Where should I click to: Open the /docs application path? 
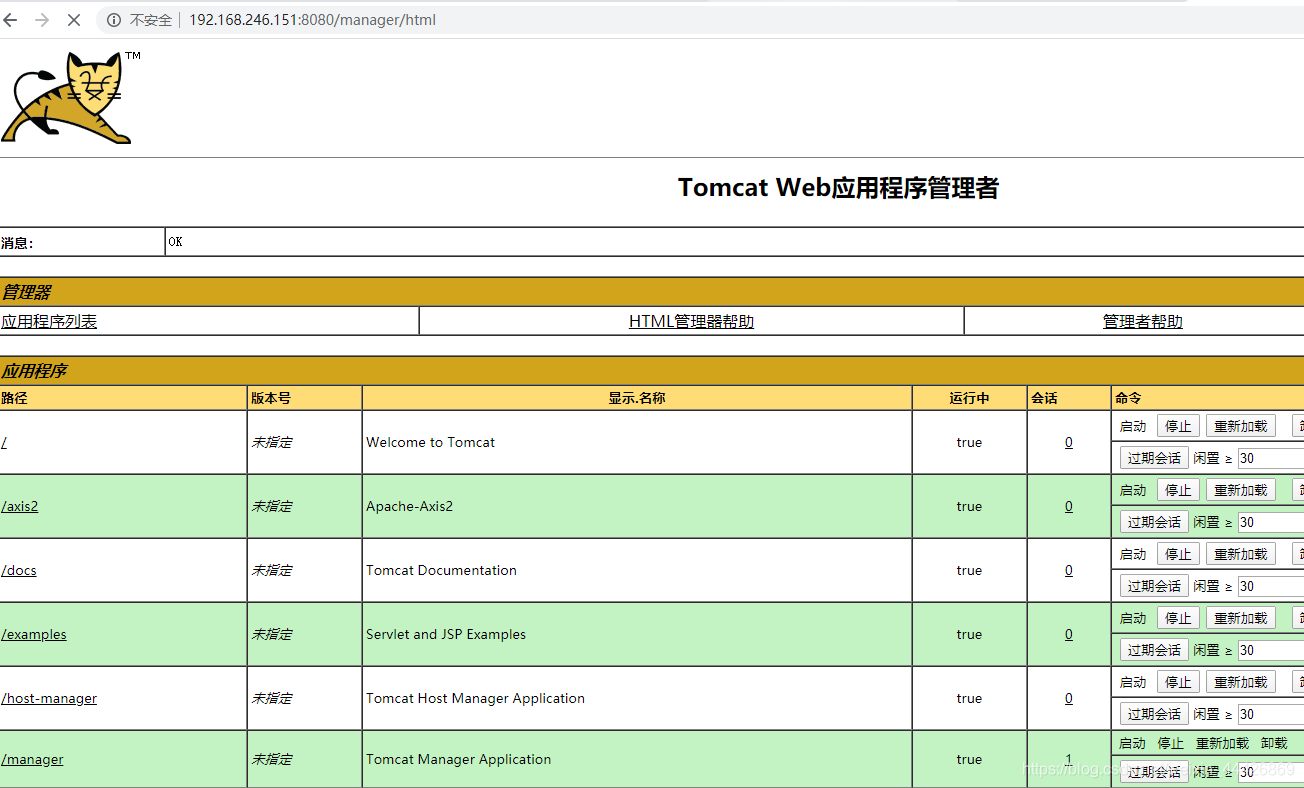(x=19, y=570)
